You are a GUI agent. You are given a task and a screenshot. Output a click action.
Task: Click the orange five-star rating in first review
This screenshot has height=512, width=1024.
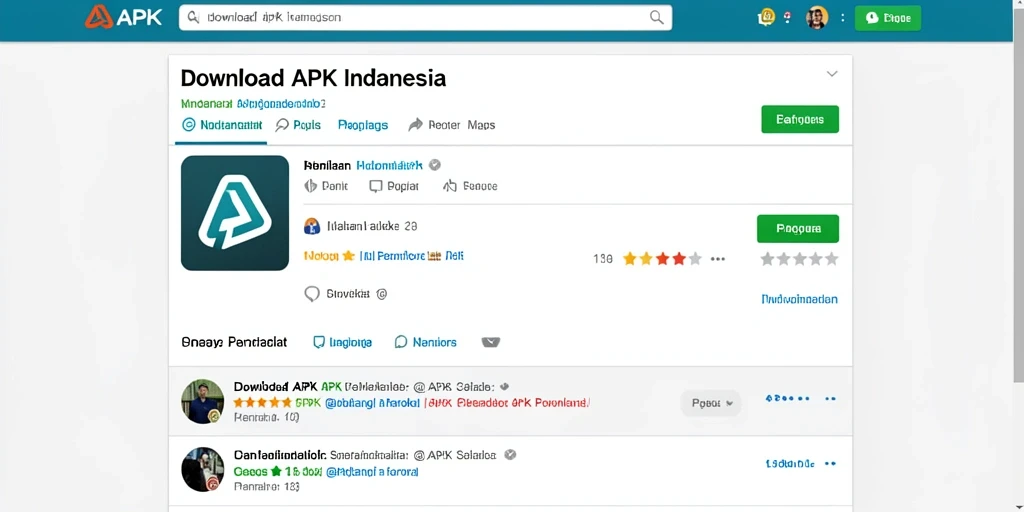pyautogui.click(x=263, y=402)
